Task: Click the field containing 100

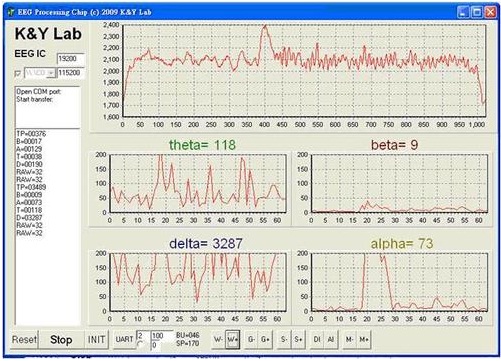Action: (x=162, y=335)
